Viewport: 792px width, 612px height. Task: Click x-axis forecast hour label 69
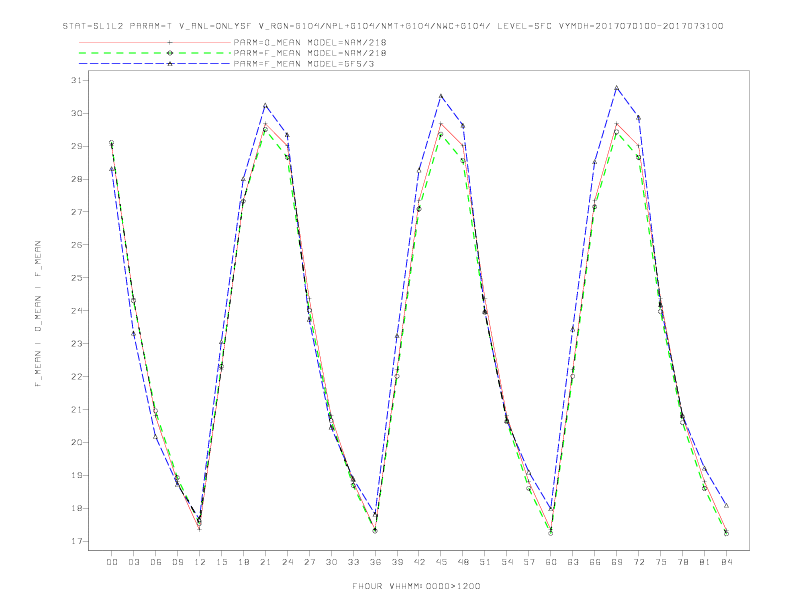point(617,562)
